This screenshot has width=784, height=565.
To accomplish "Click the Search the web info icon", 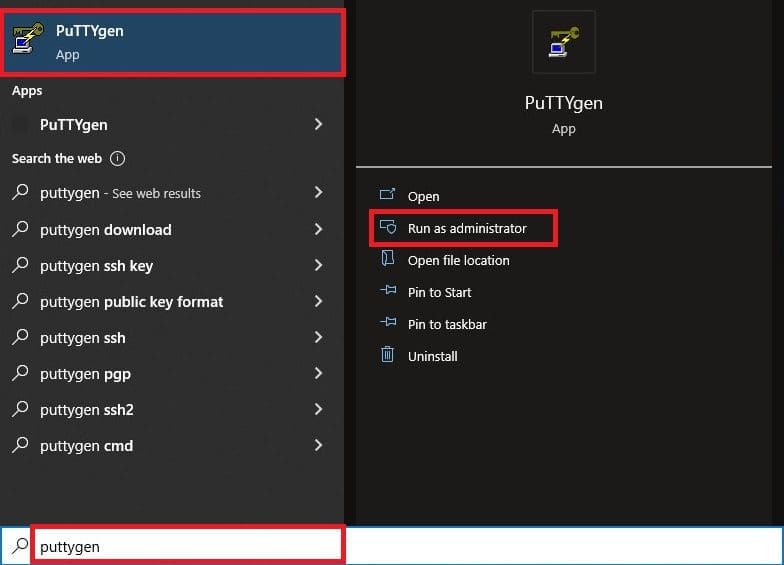I will [x=117, y=158].
